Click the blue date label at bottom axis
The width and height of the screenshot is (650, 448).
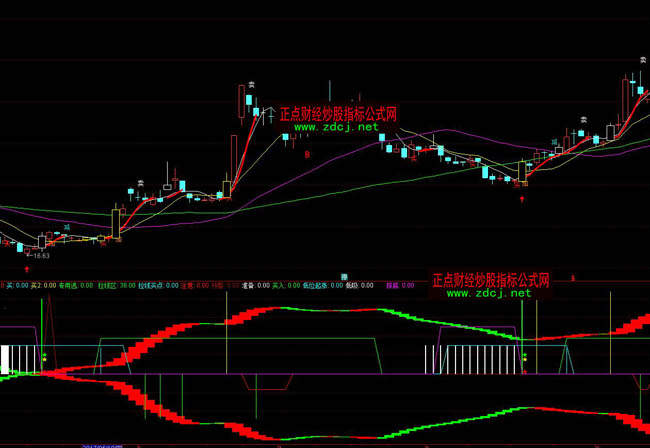(102, 445)
